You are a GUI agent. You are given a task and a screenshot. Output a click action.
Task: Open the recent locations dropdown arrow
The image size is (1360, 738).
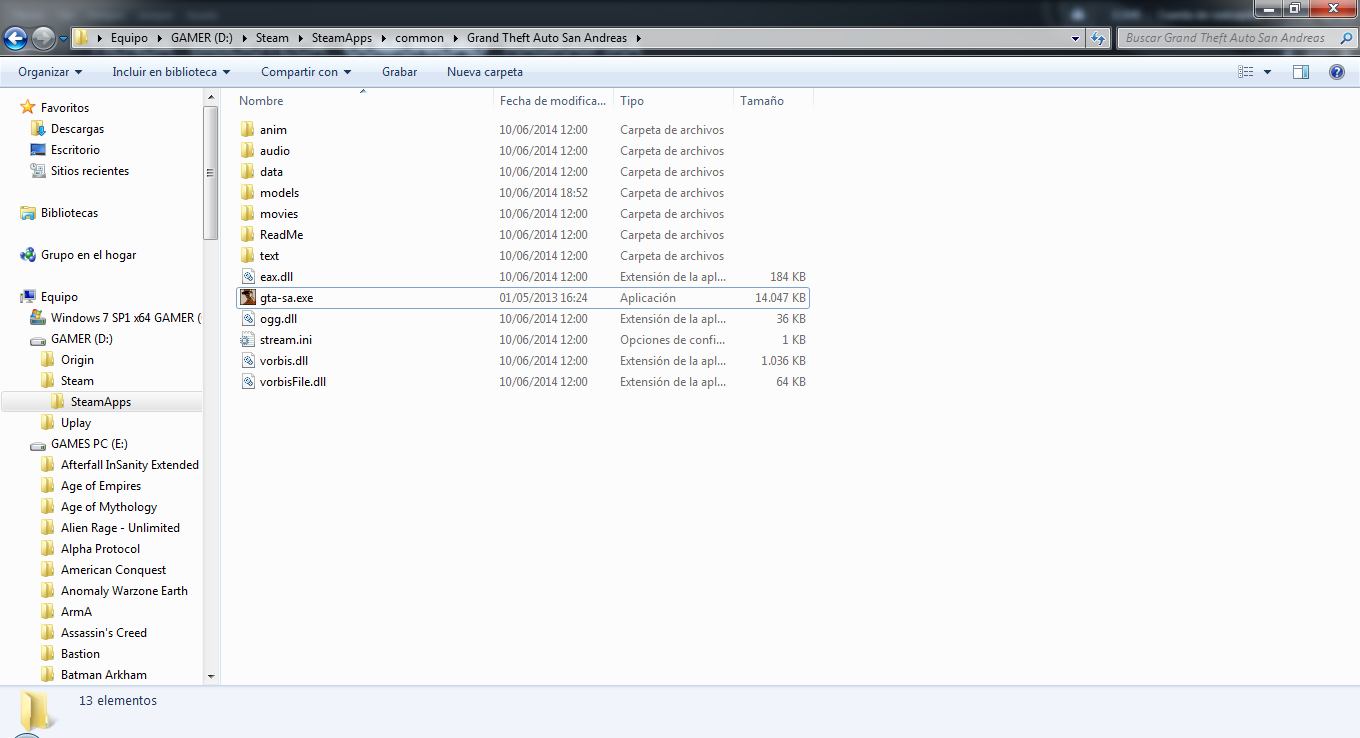point(64,39)
